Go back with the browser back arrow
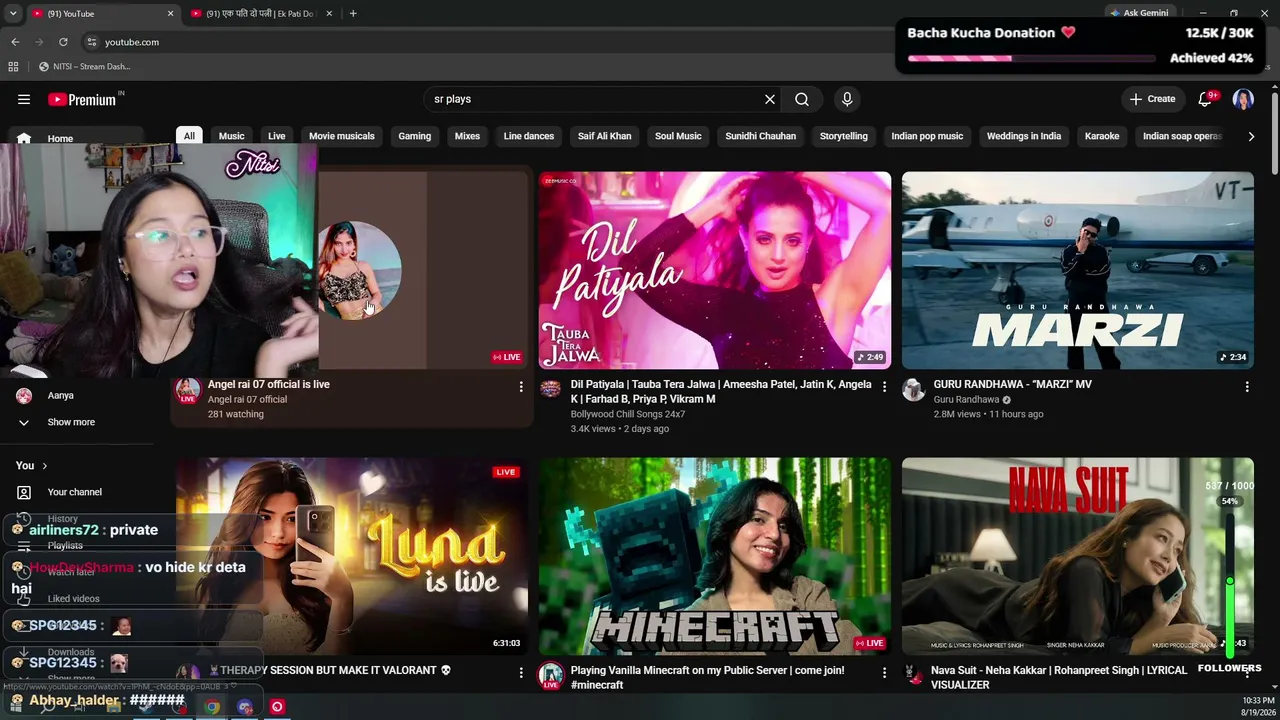 click(15, 42)
